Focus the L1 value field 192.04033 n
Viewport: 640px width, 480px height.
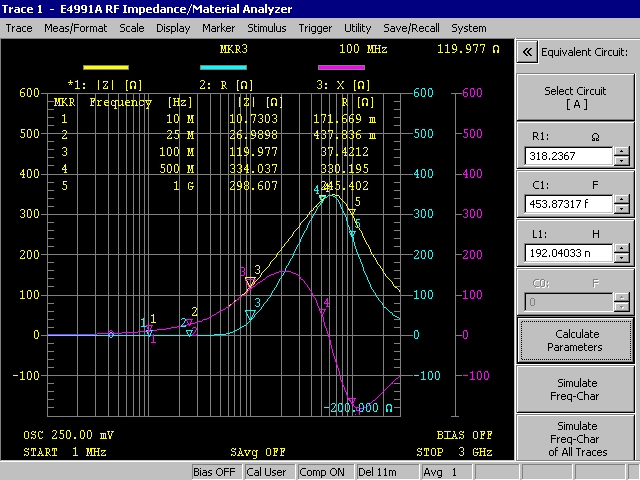point(569,253)
